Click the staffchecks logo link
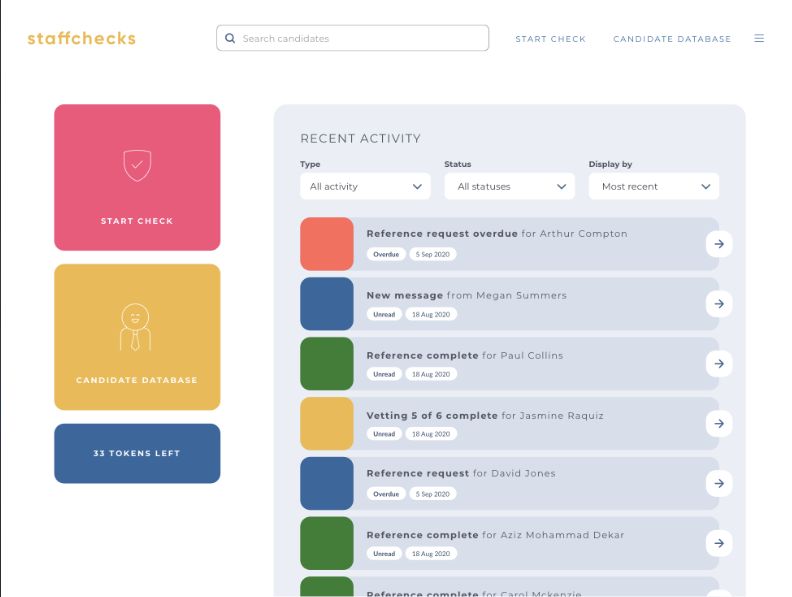Image resolution: width=792 pixels, height=597 pixels. [x=81, y=39]
